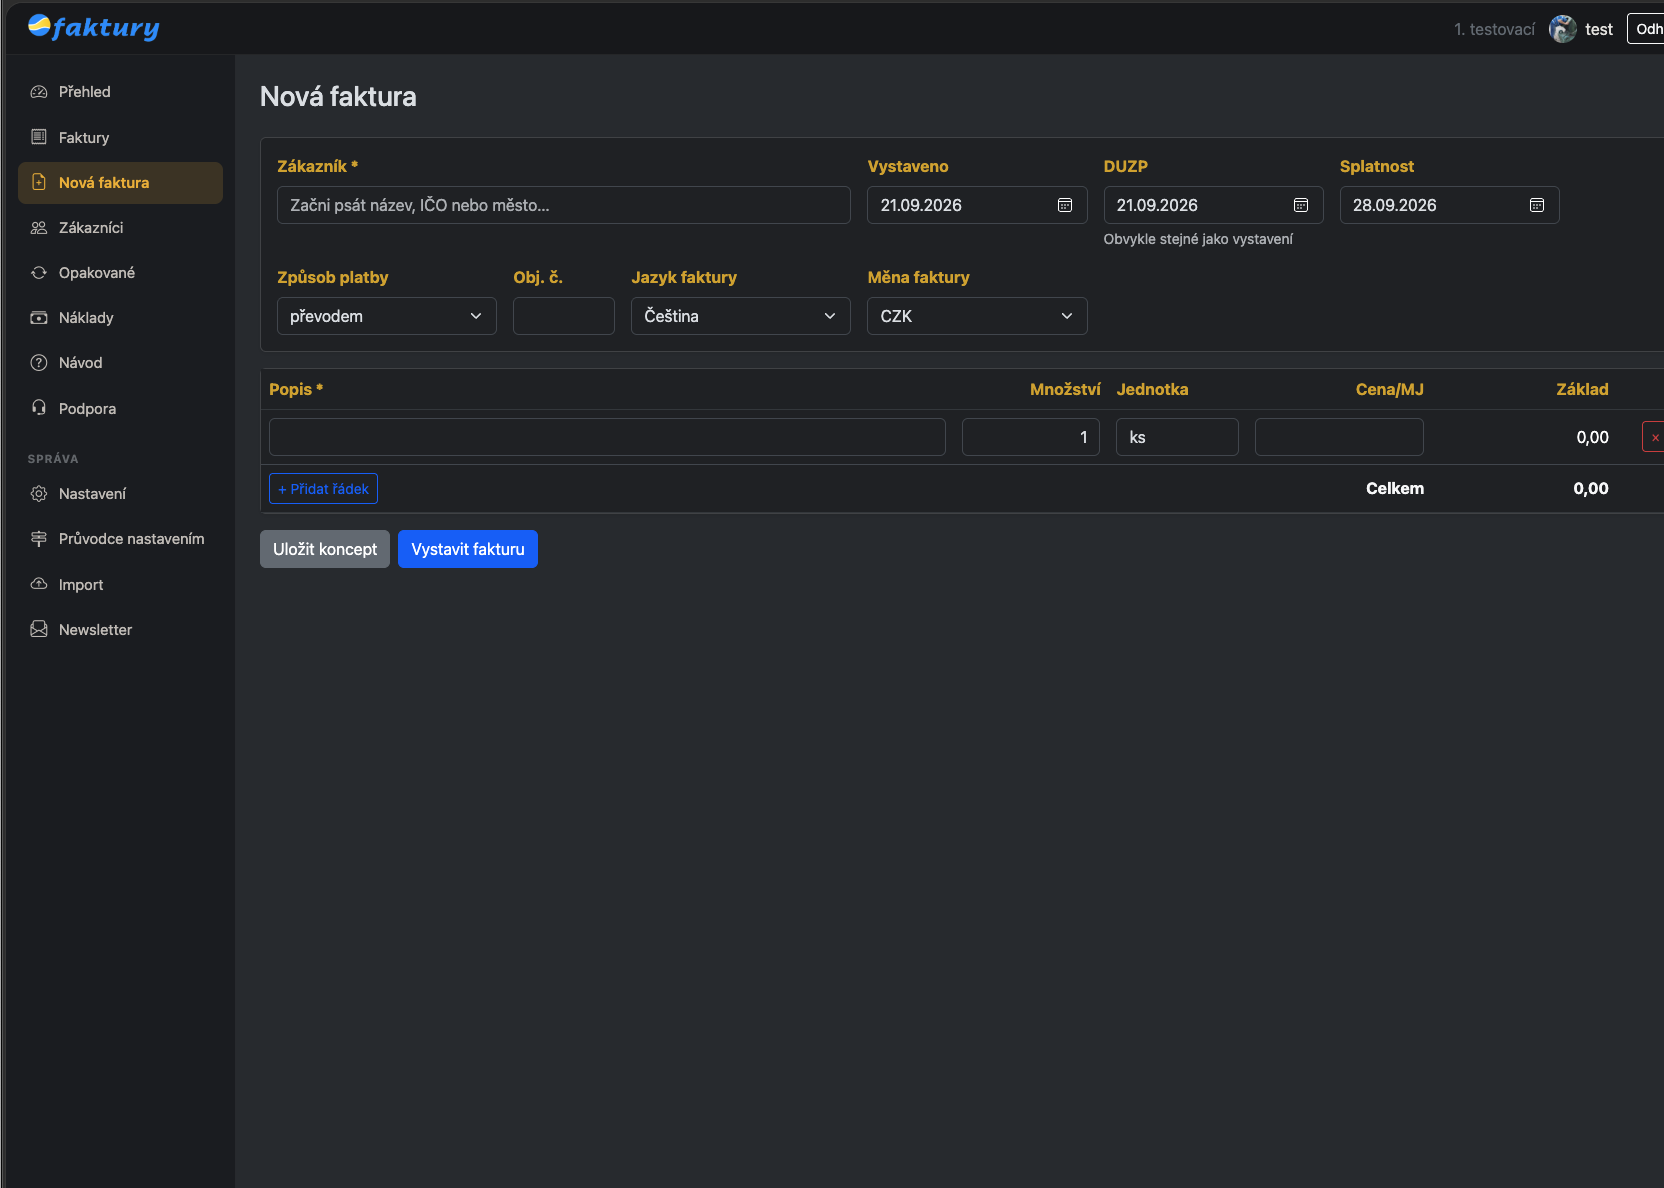The image size is (1664, 1188).
Task: Expand the Jazyk faktury dropdown
Action: click(x=741, y=316)
